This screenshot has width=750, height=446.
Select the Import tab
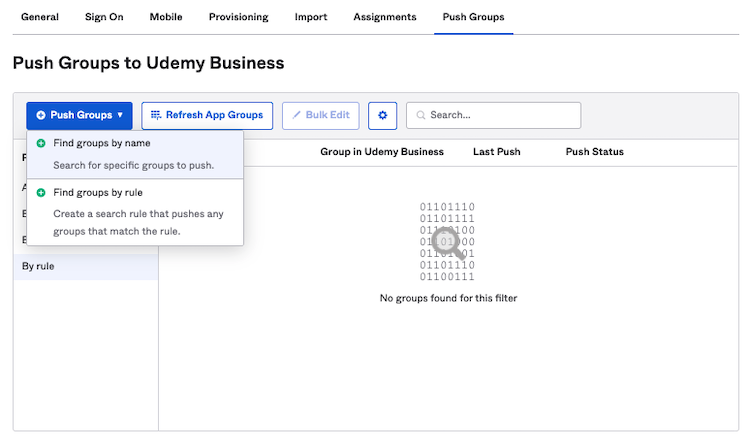point(310,17)
